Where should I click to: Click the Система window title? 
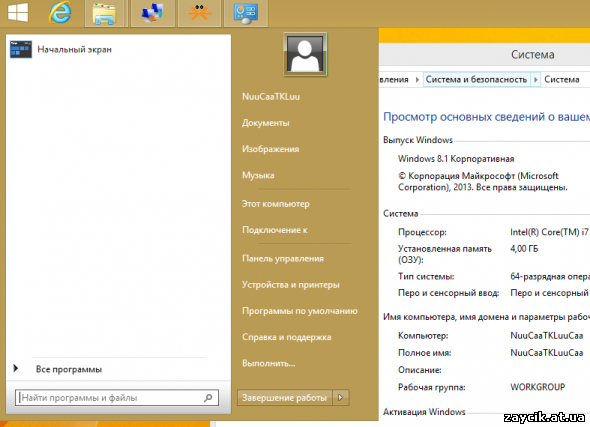(532, 55)
